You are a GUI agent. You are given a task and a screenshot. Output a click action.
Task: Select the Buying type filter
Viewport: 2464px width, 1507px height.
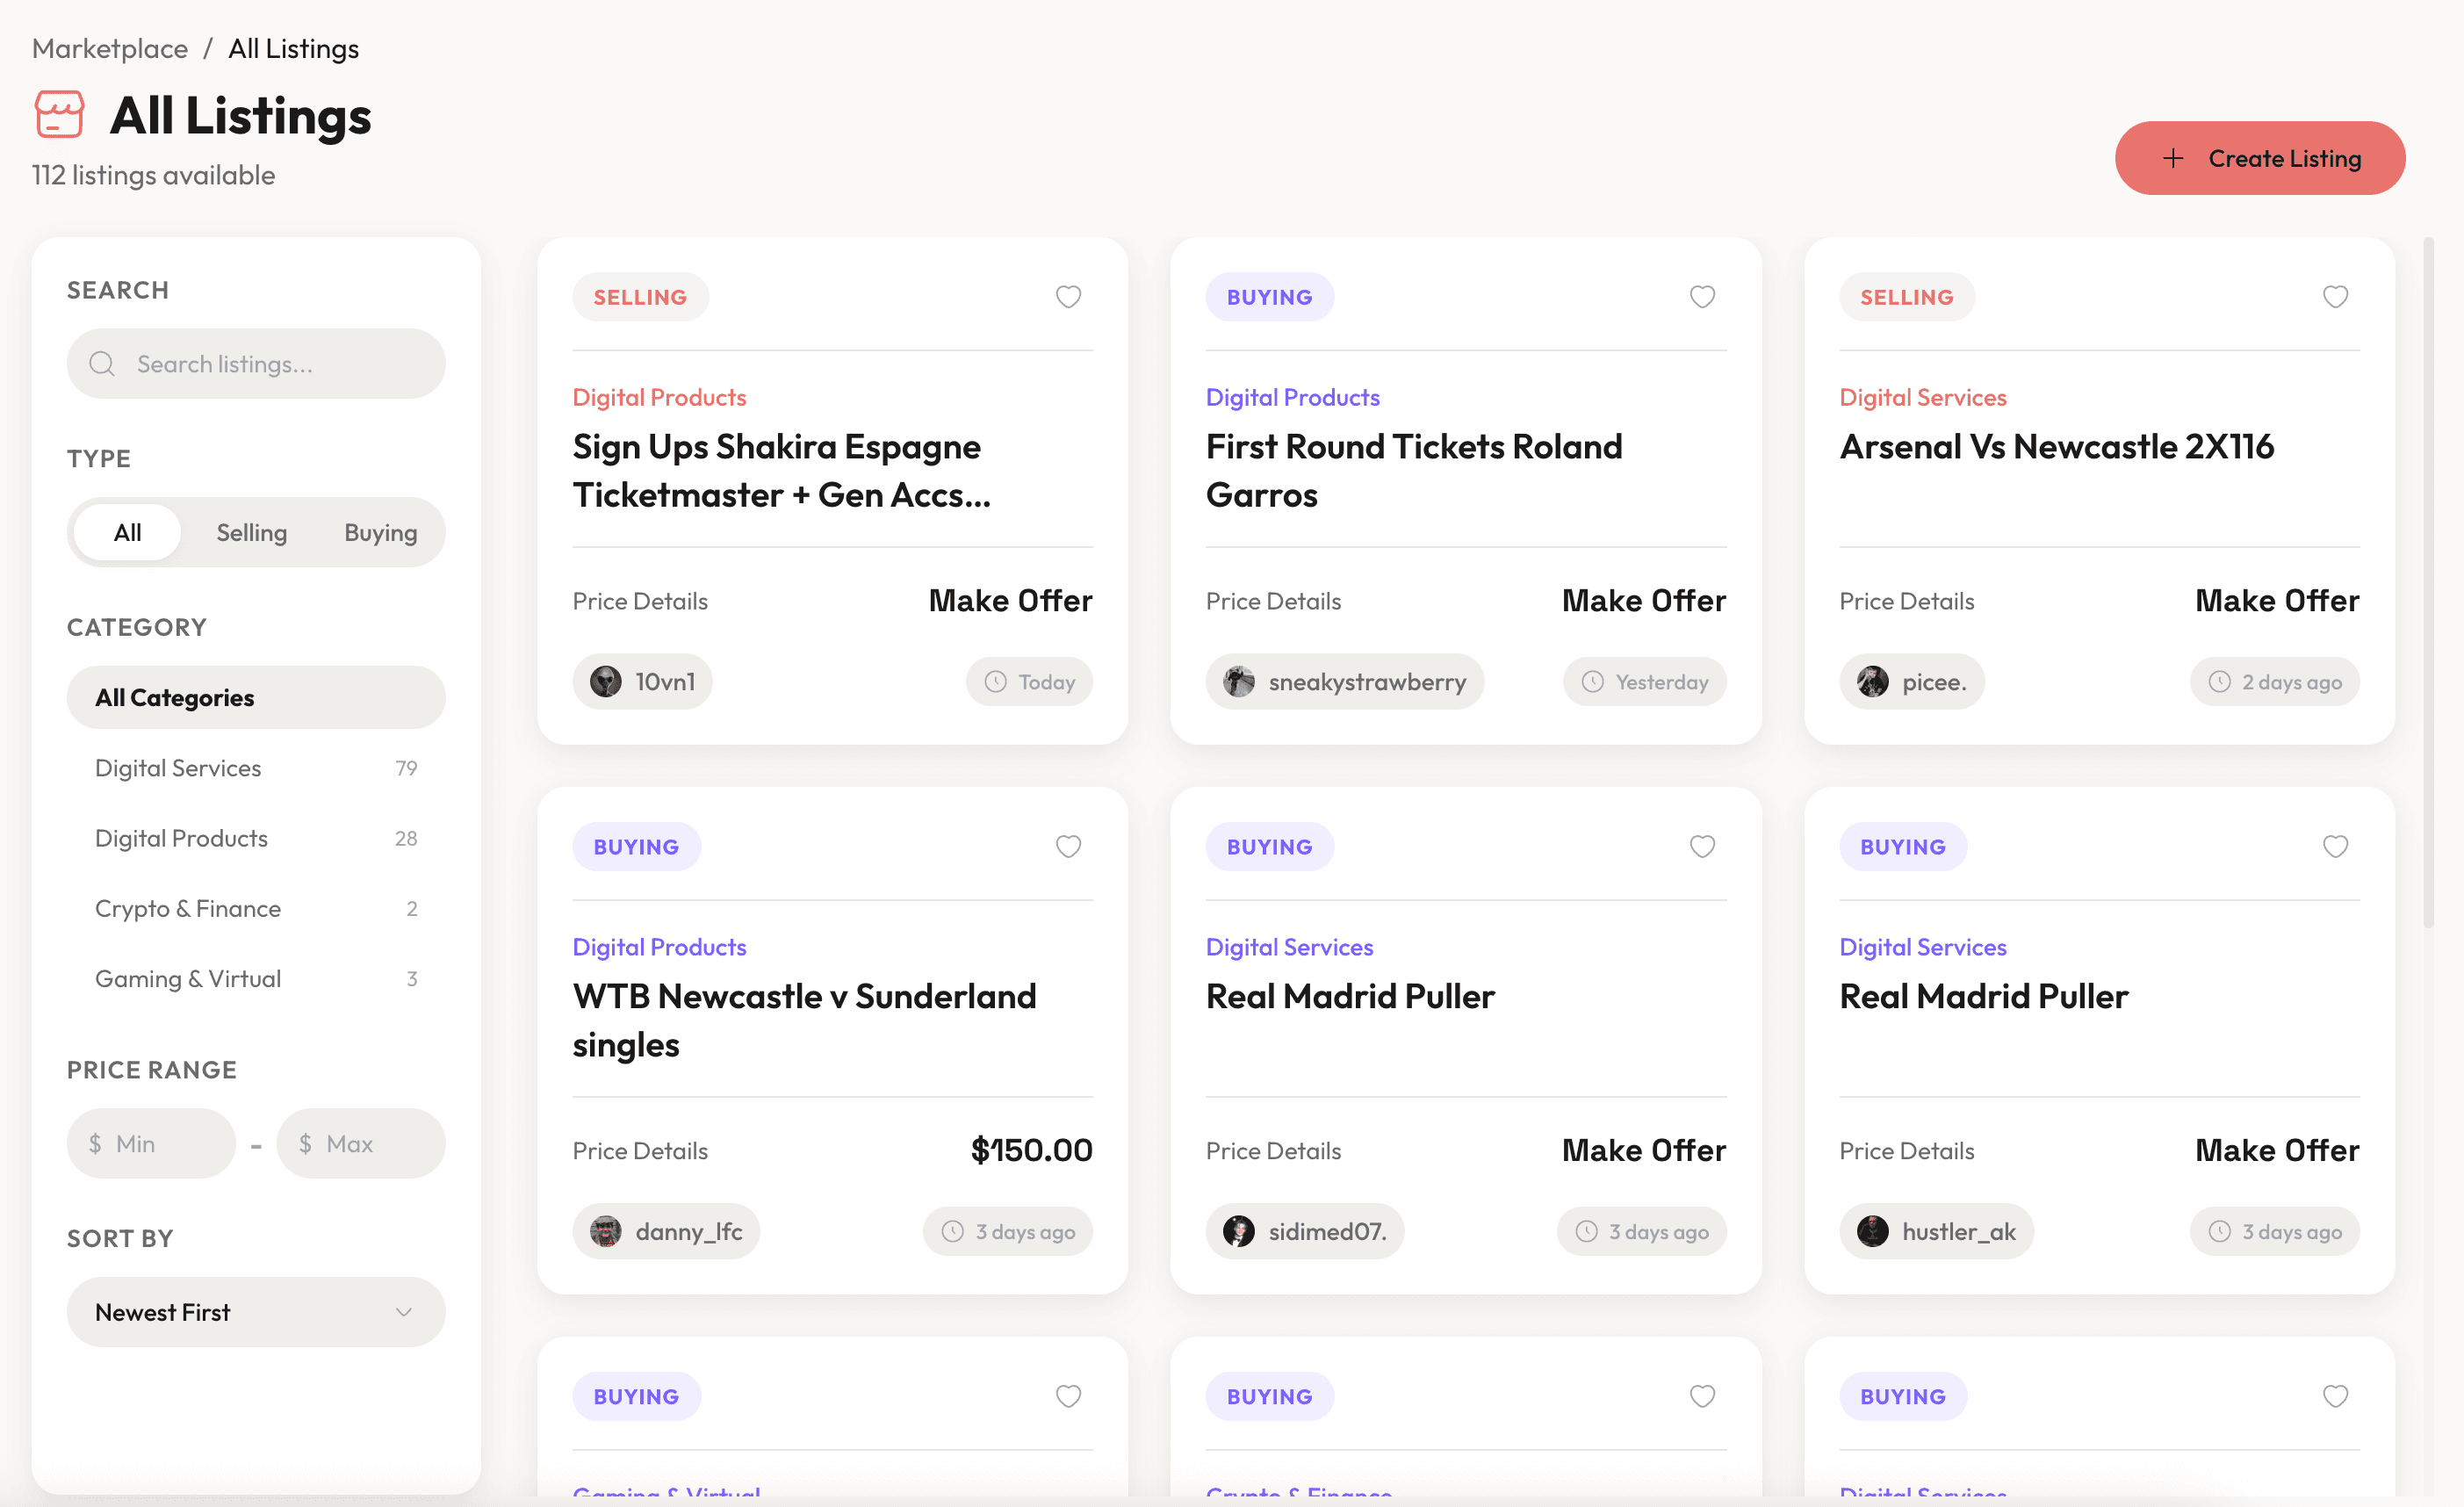[x=380, y=532]
